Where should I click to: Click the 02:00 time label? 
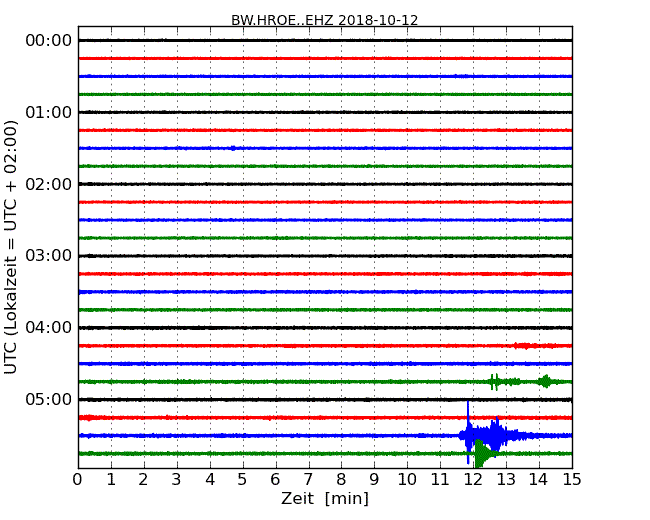49,184
